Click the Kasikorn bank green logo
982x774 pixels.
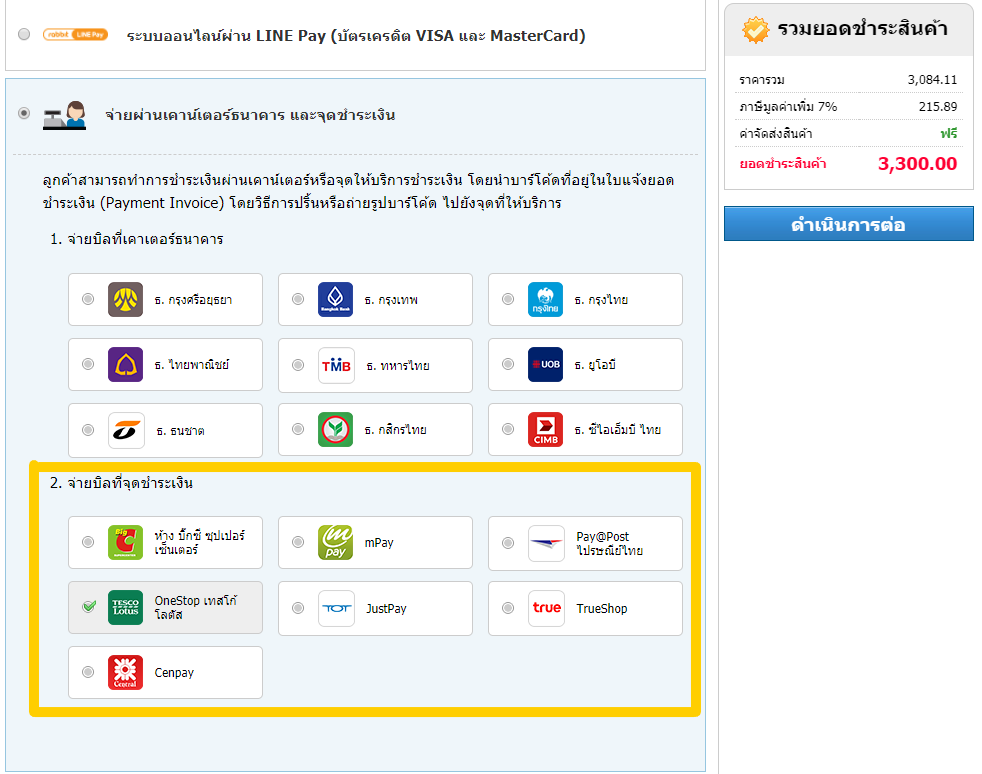(335, 430)
